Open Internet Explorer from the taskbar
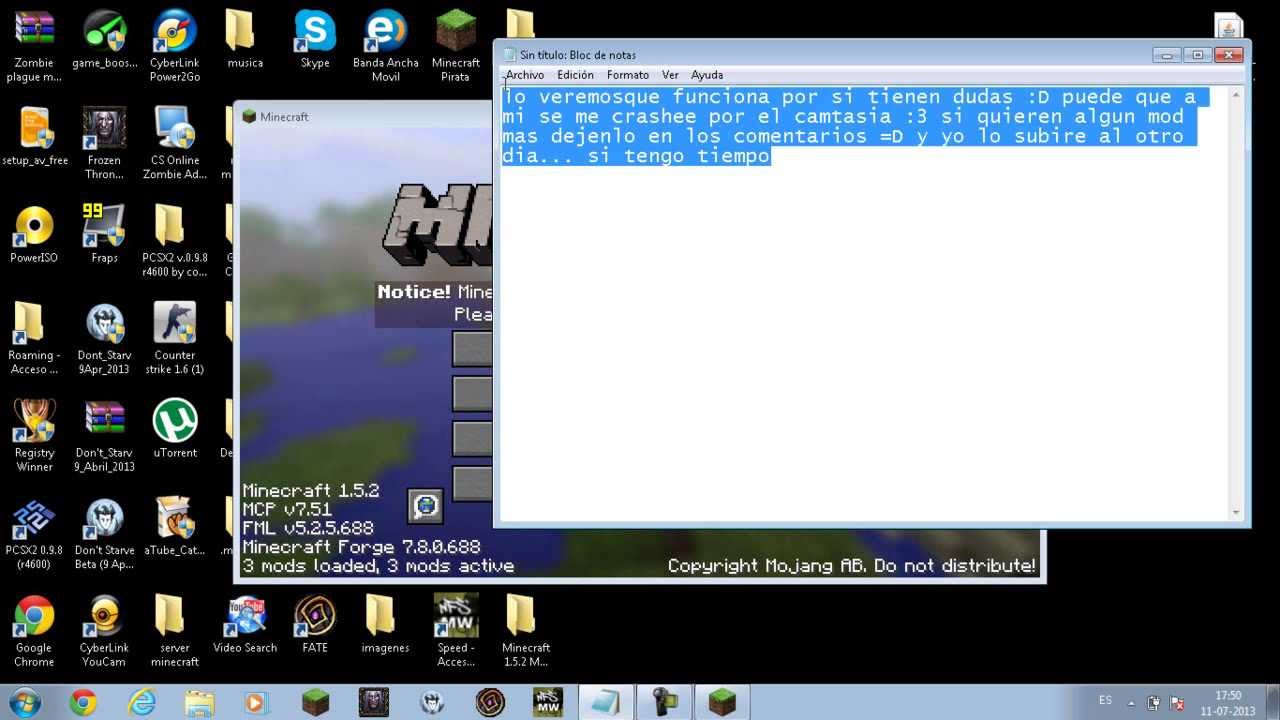The image size is (1280, 720). click(141, 702)
